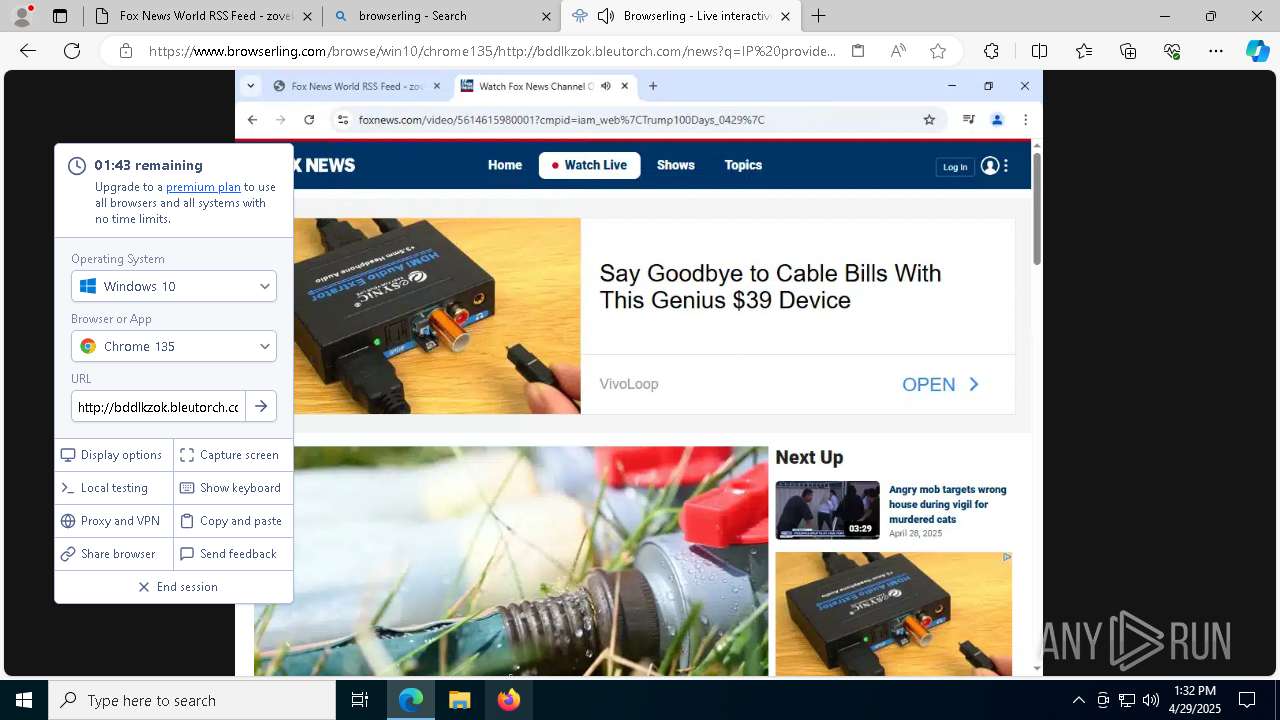
Task: View site information lock icon
Action: click(125, 51)
